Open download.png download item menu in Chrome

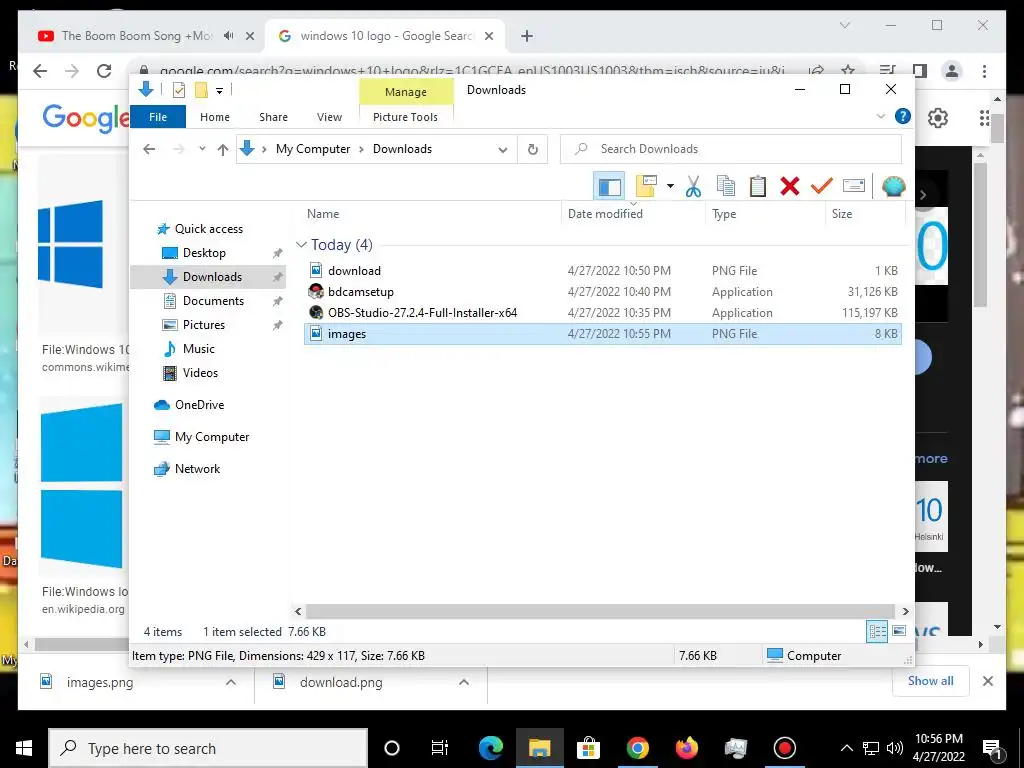click(x=464, y=682)
